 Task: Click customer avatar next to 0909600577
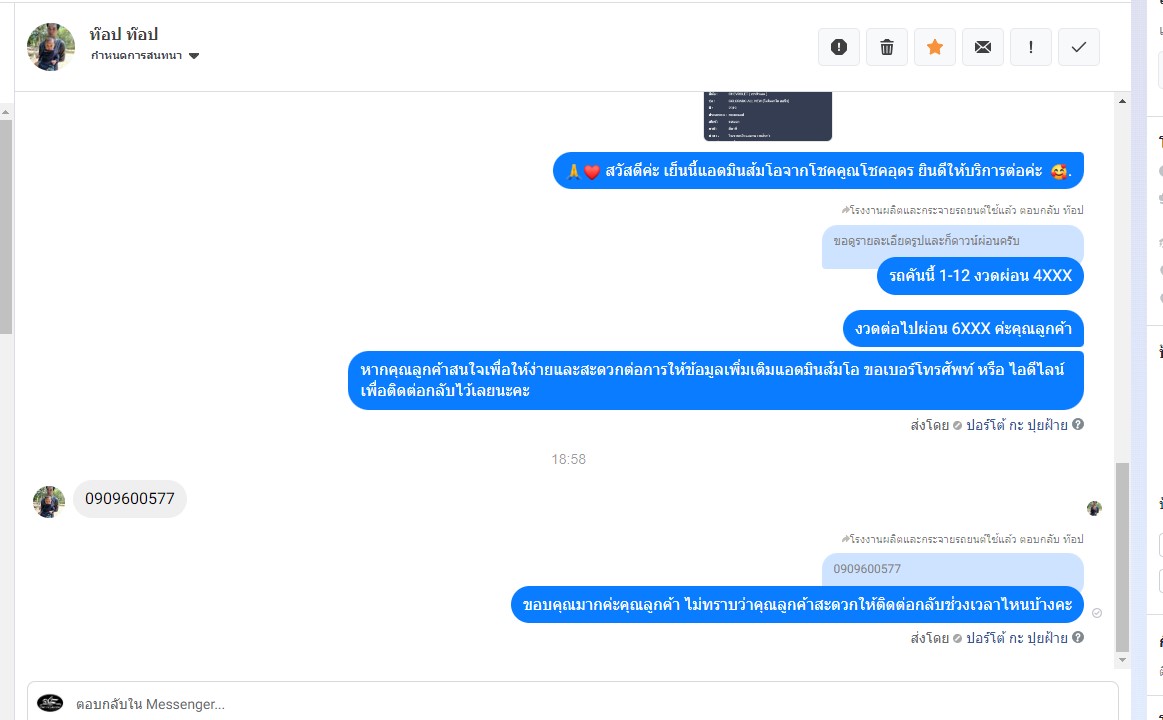tap(49, 502)
